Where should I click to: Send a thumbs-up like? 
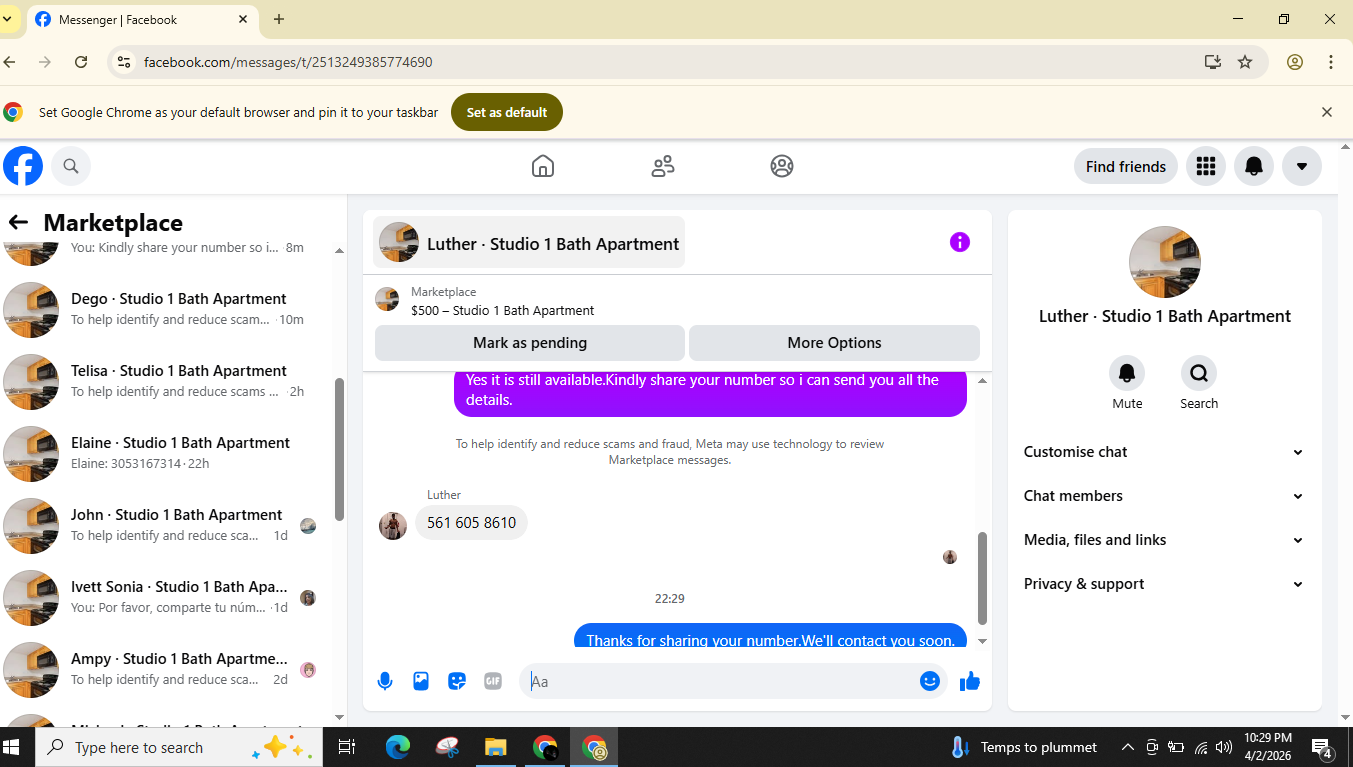pyautogui.click(x=970, y=681)
